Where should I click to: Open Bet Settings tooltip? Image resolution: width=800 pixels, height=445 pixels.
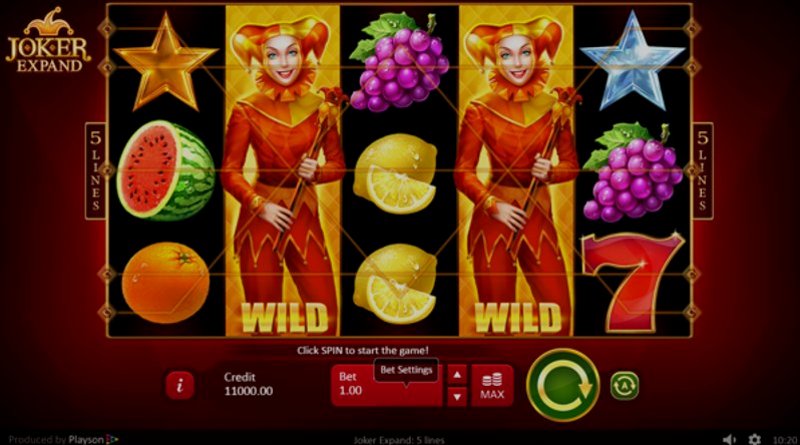pyautogui.click(x=406, y=370)
